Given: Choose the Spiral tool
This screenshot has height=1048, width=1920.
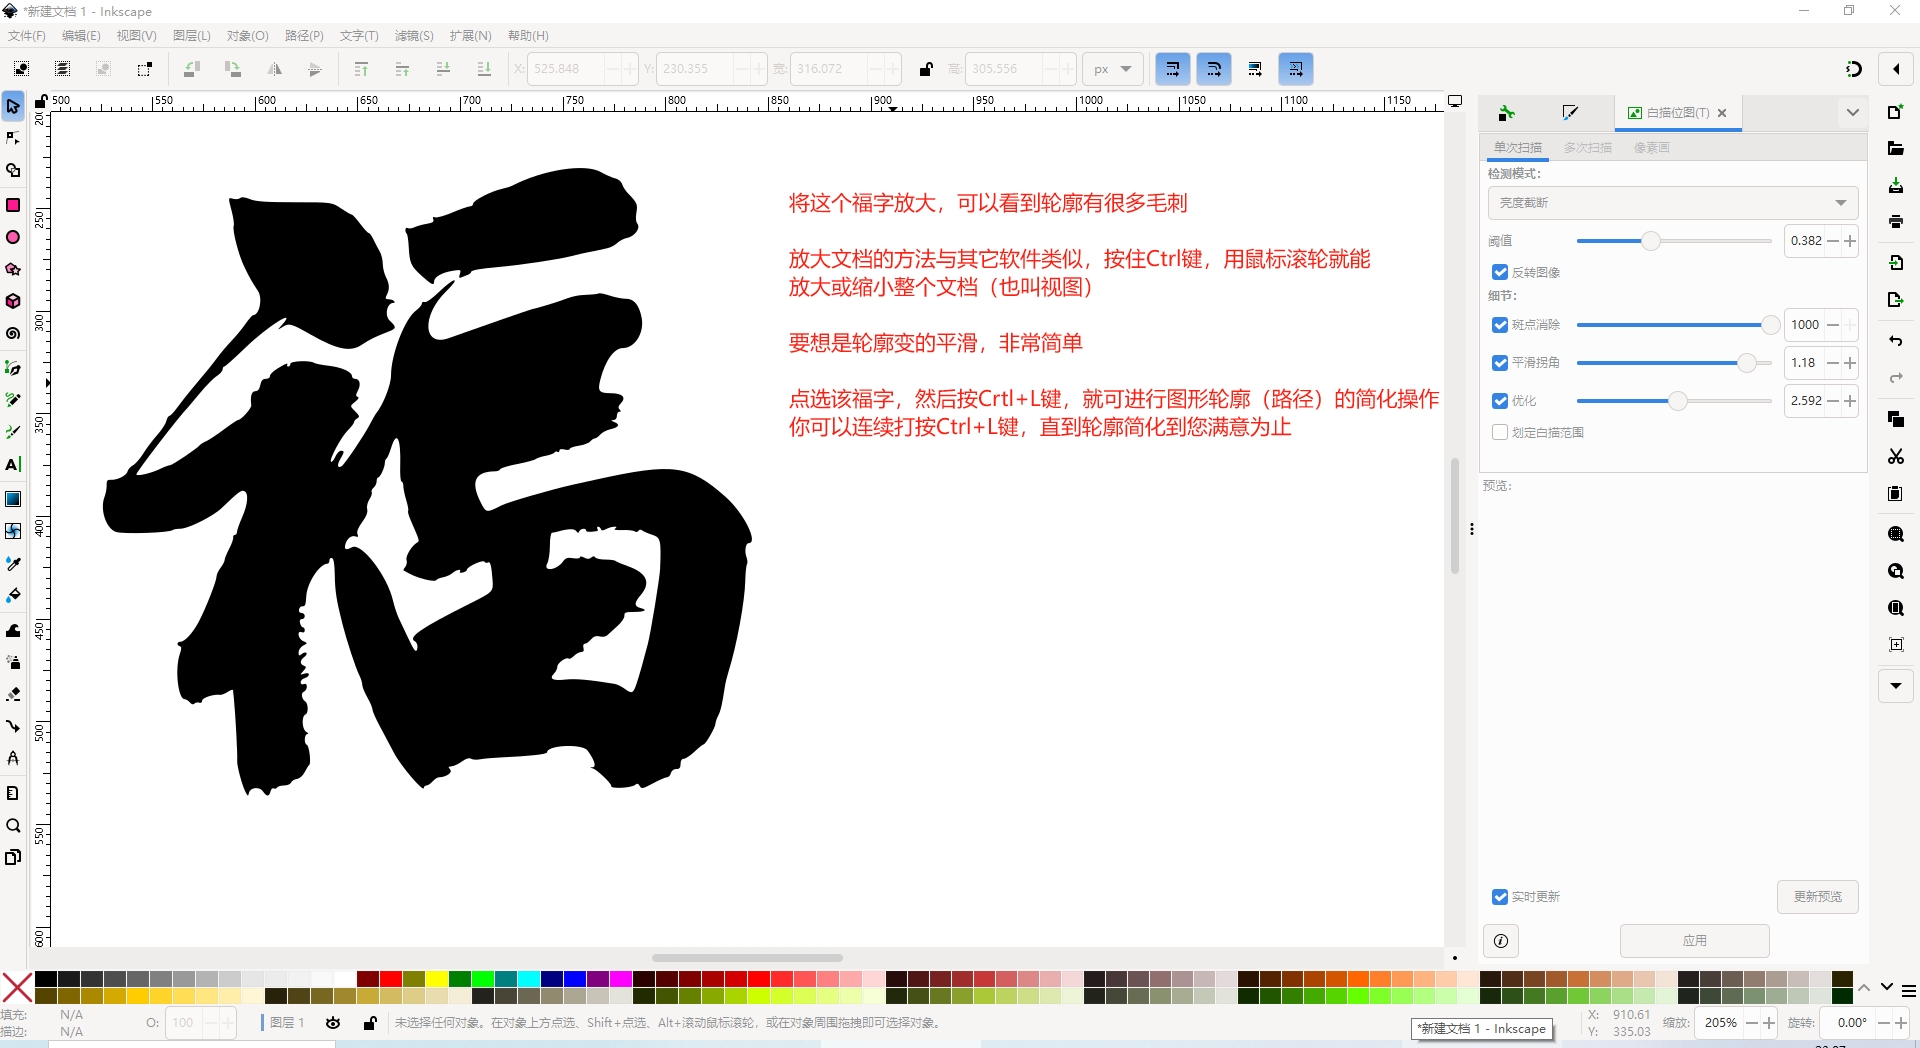Looking at the screenshot, I should pos(13,334).
